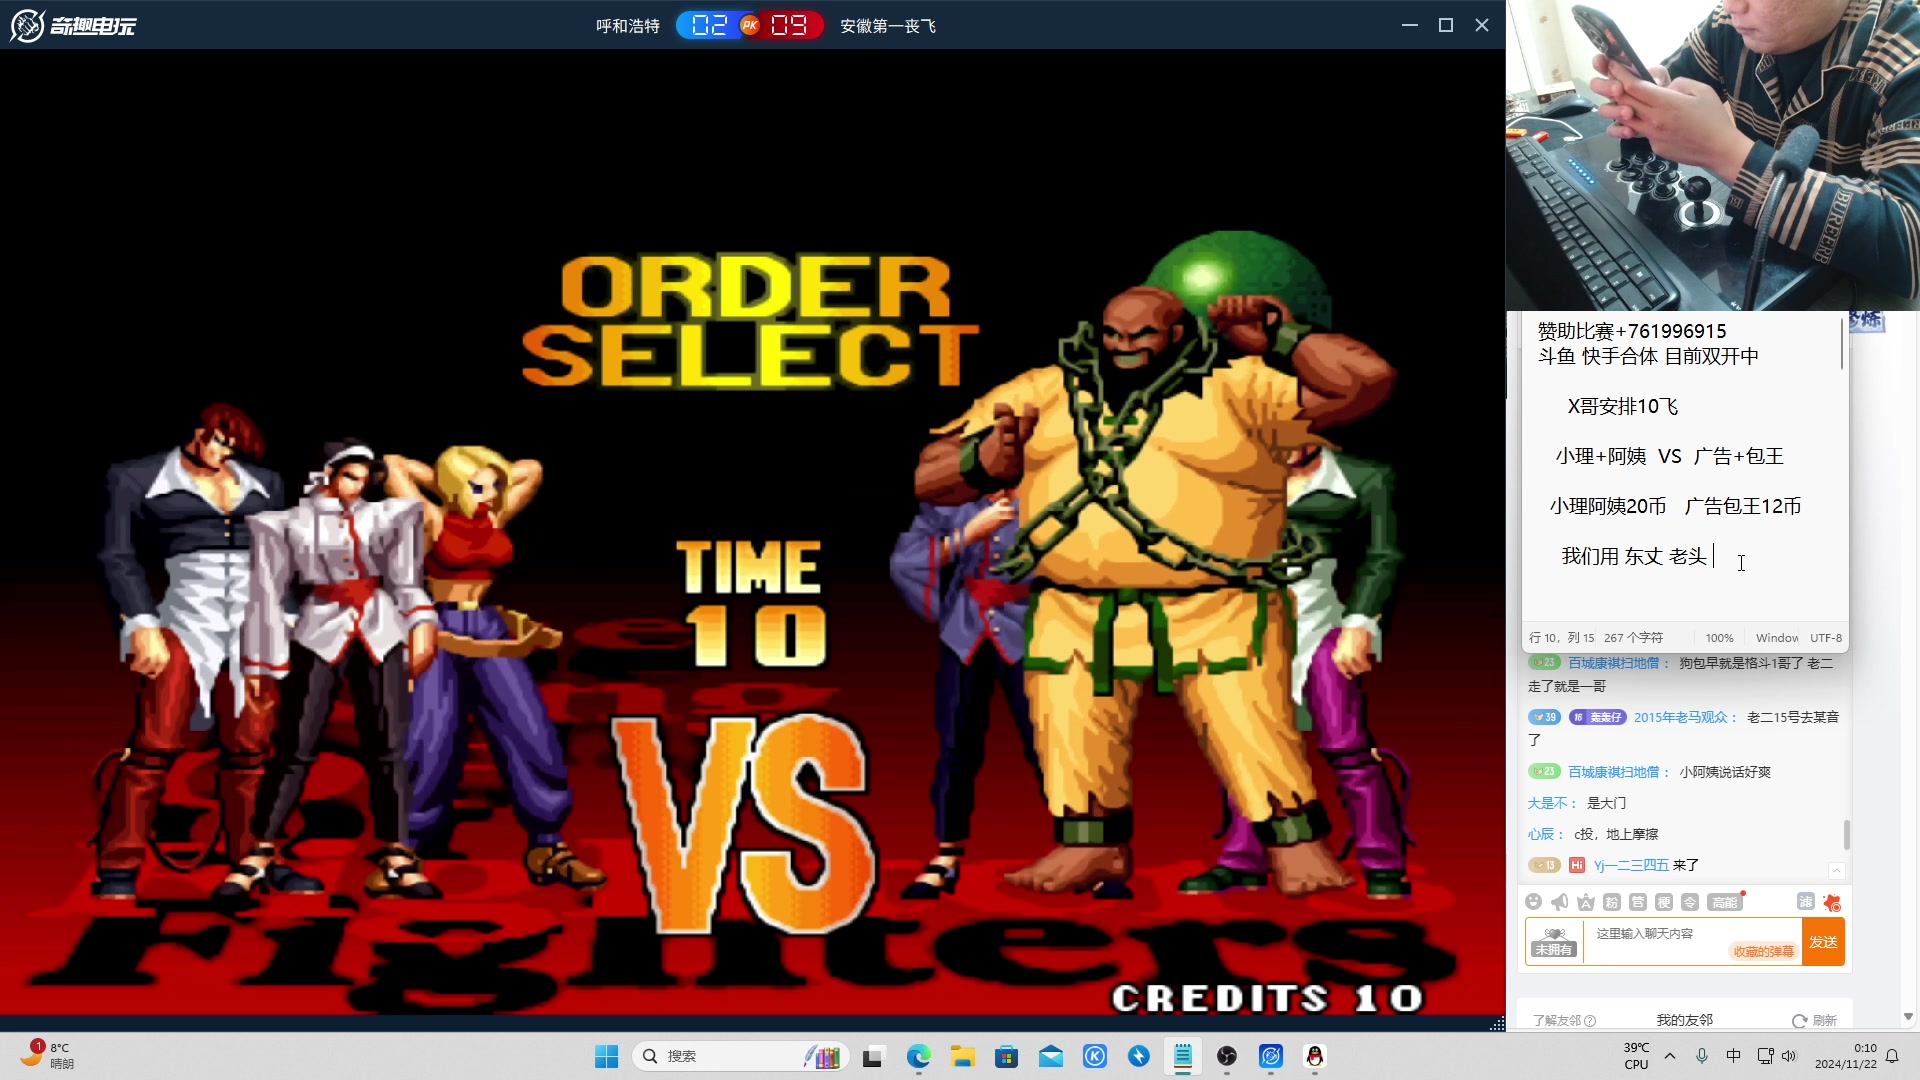The height and width of the screenshot is (1080, 1920).
Task: Open the 高能 high-energy button
Action: pos(1725,902)
